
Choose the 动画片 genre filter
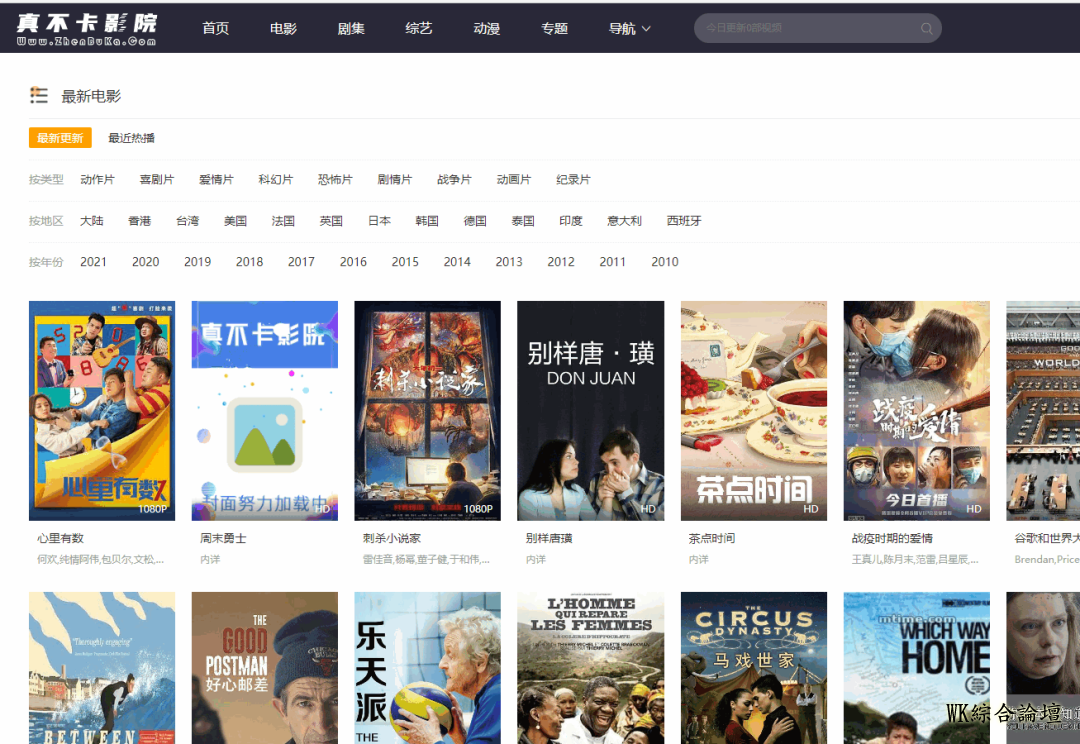tap(514, 179)
